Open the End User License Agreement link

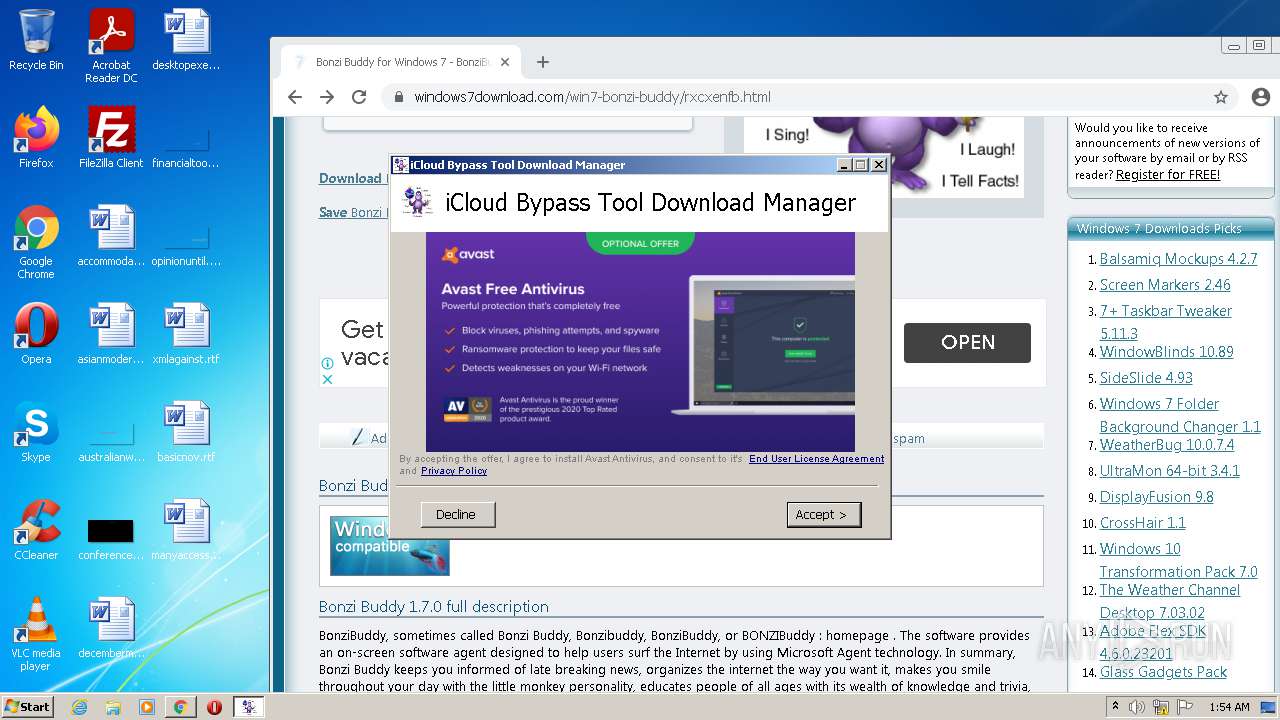pos(816,459)
